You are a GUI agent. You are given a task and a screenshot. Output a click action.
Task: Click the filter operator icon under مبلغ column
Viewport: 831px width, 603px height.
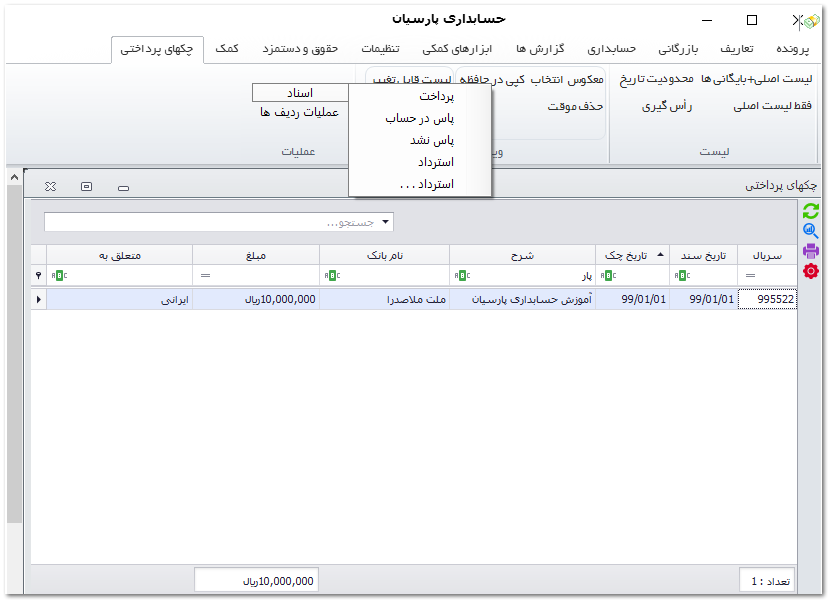(205, 276)
